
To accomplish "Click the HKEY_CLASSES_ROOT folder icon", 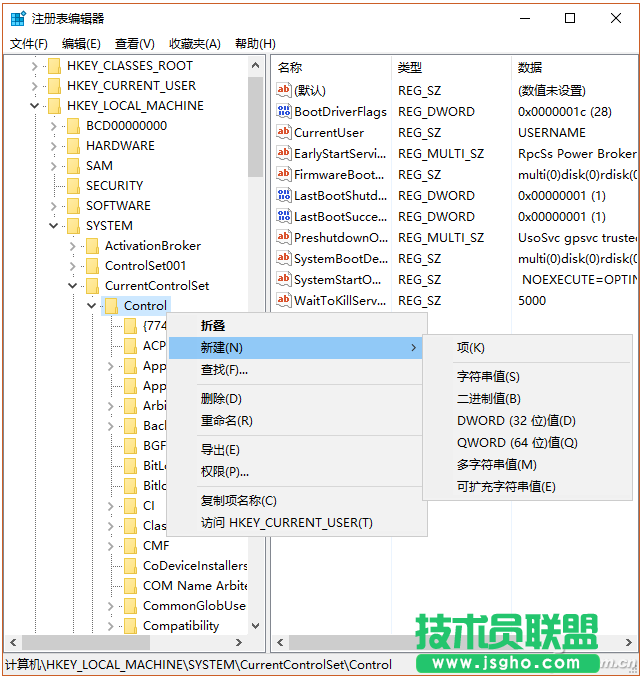I will [x=55, y=66].
